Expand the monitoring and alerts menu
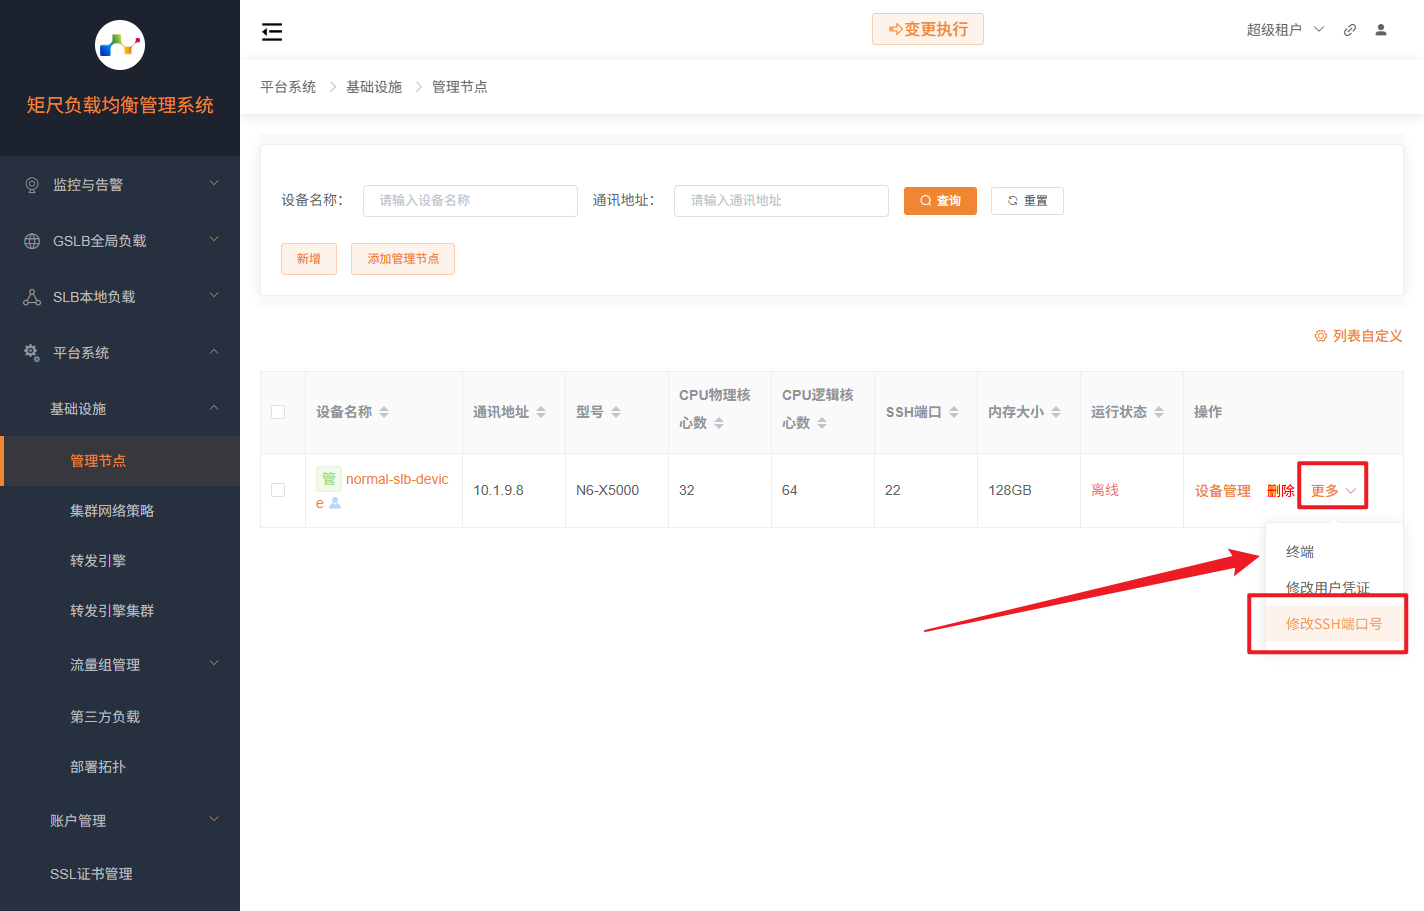The image size is (1424, 911). coord(120,185)
